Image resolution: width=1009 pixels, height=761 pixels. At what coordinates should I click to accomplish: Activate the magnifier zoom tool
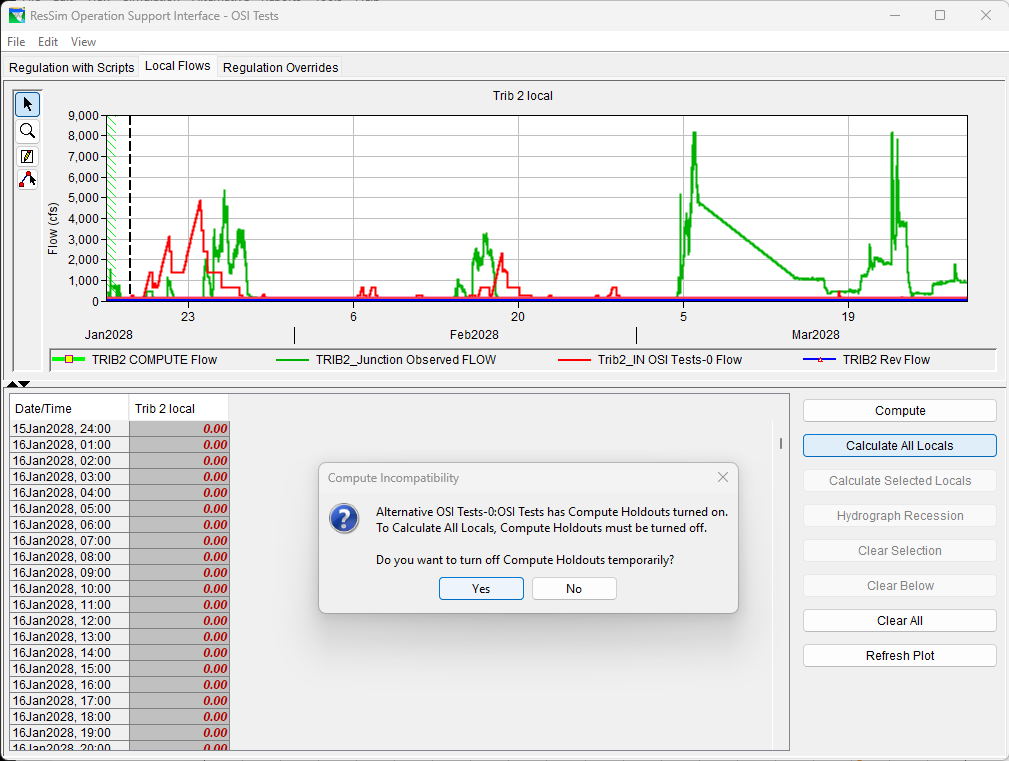(x=27, y=131)
